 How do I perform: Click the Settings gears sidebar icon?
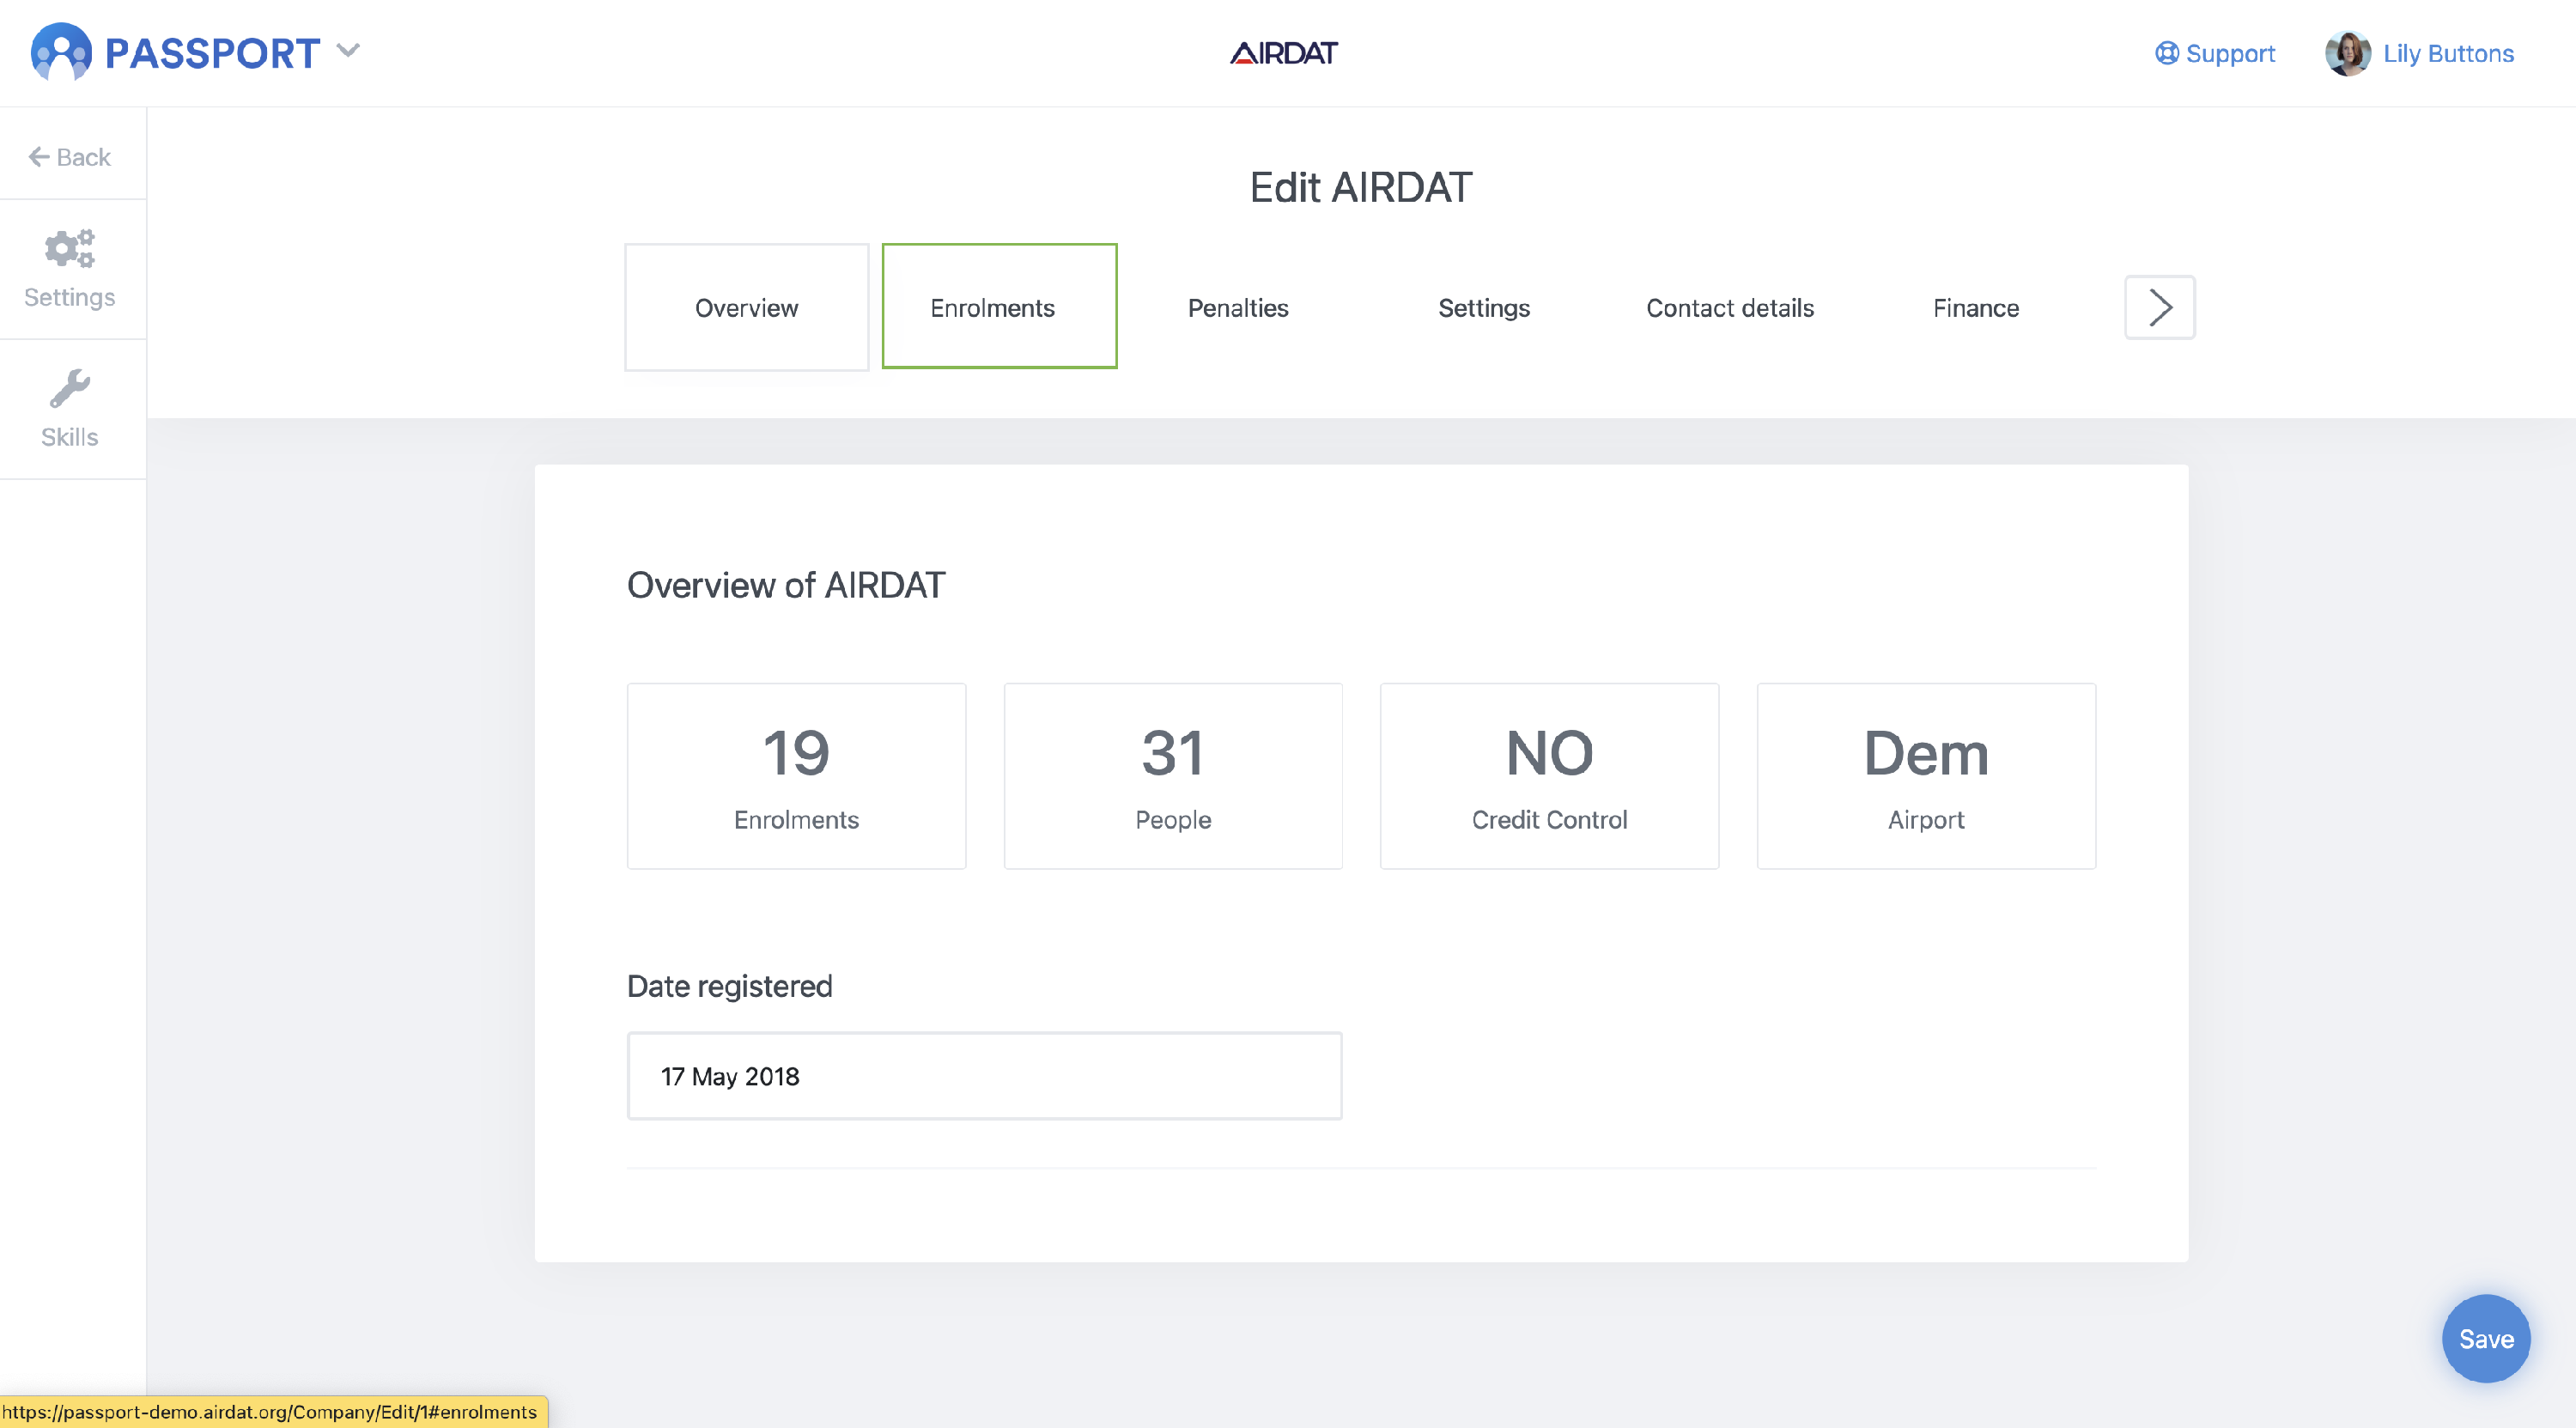[69, 249]
